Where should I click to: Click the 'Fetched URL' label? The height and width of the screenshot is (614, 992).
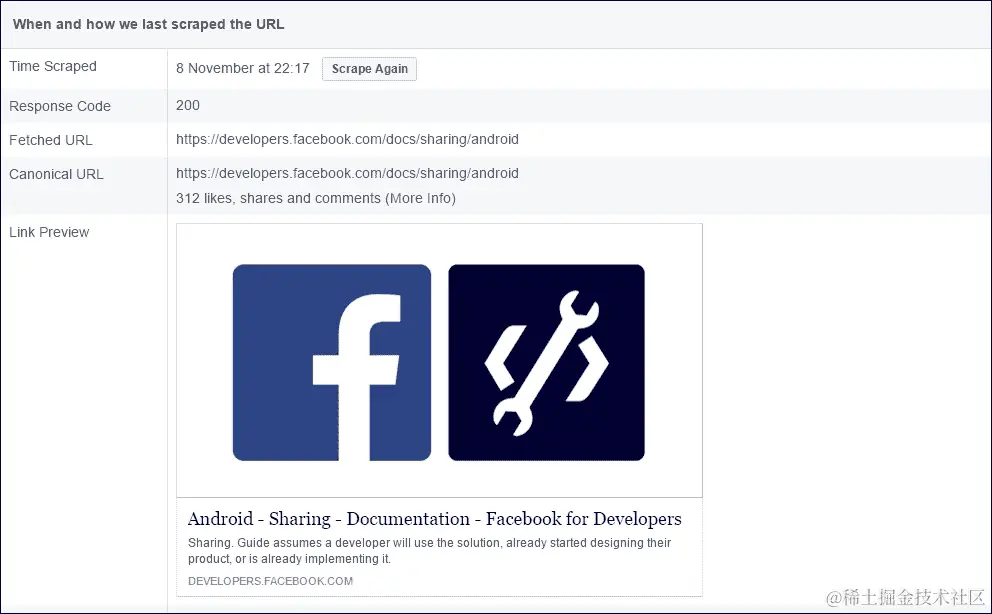click(51, 140)
